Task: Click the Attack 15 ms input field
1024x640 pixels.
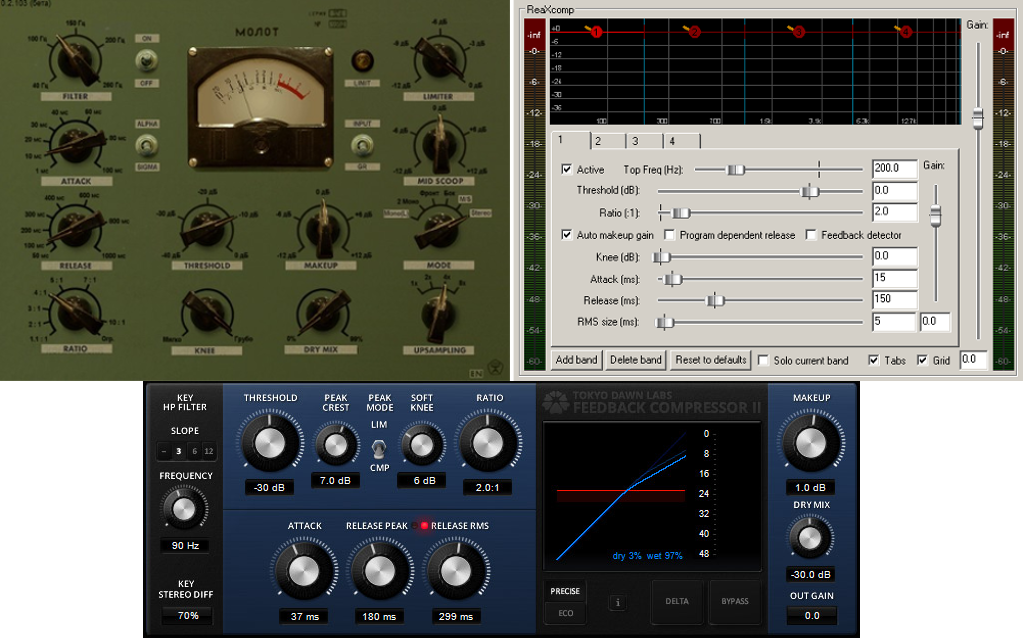Action: point(895,278)
